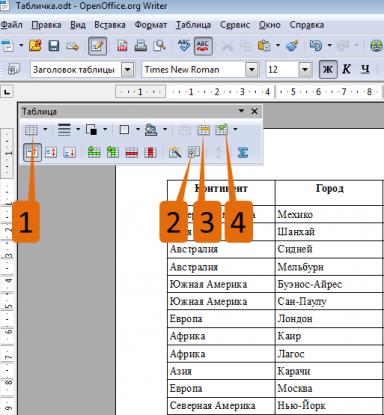This screenshot has height=415, width=384.
Task: Toggle italic К formatting
Action: pyautogui.click(x=347, y=69)
